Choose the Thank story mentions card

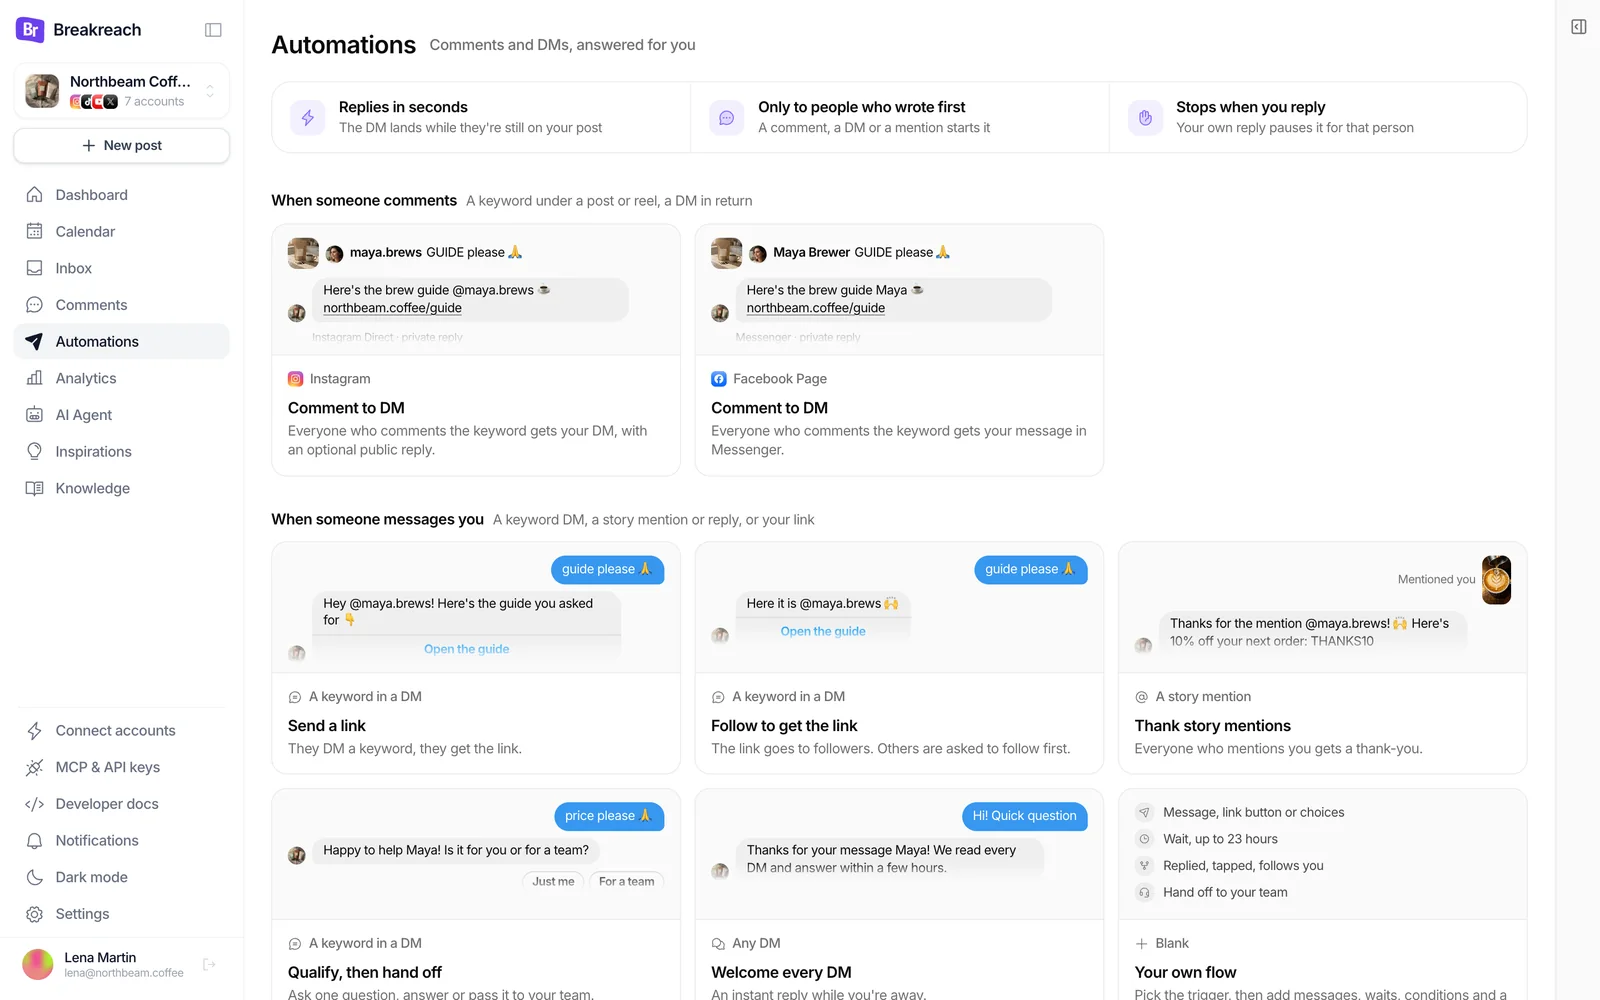click(x=1322, y=658)
